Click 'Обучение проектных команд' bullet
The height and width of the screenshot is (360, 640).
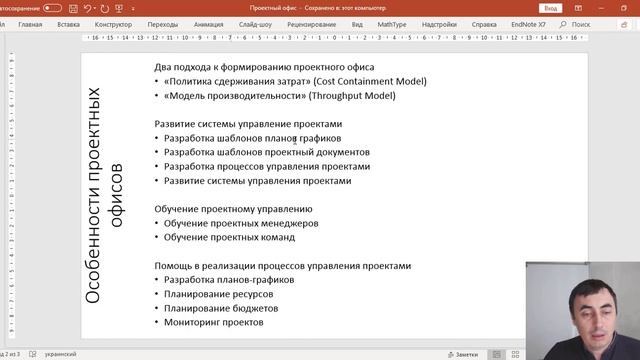[x=229, y=237]
